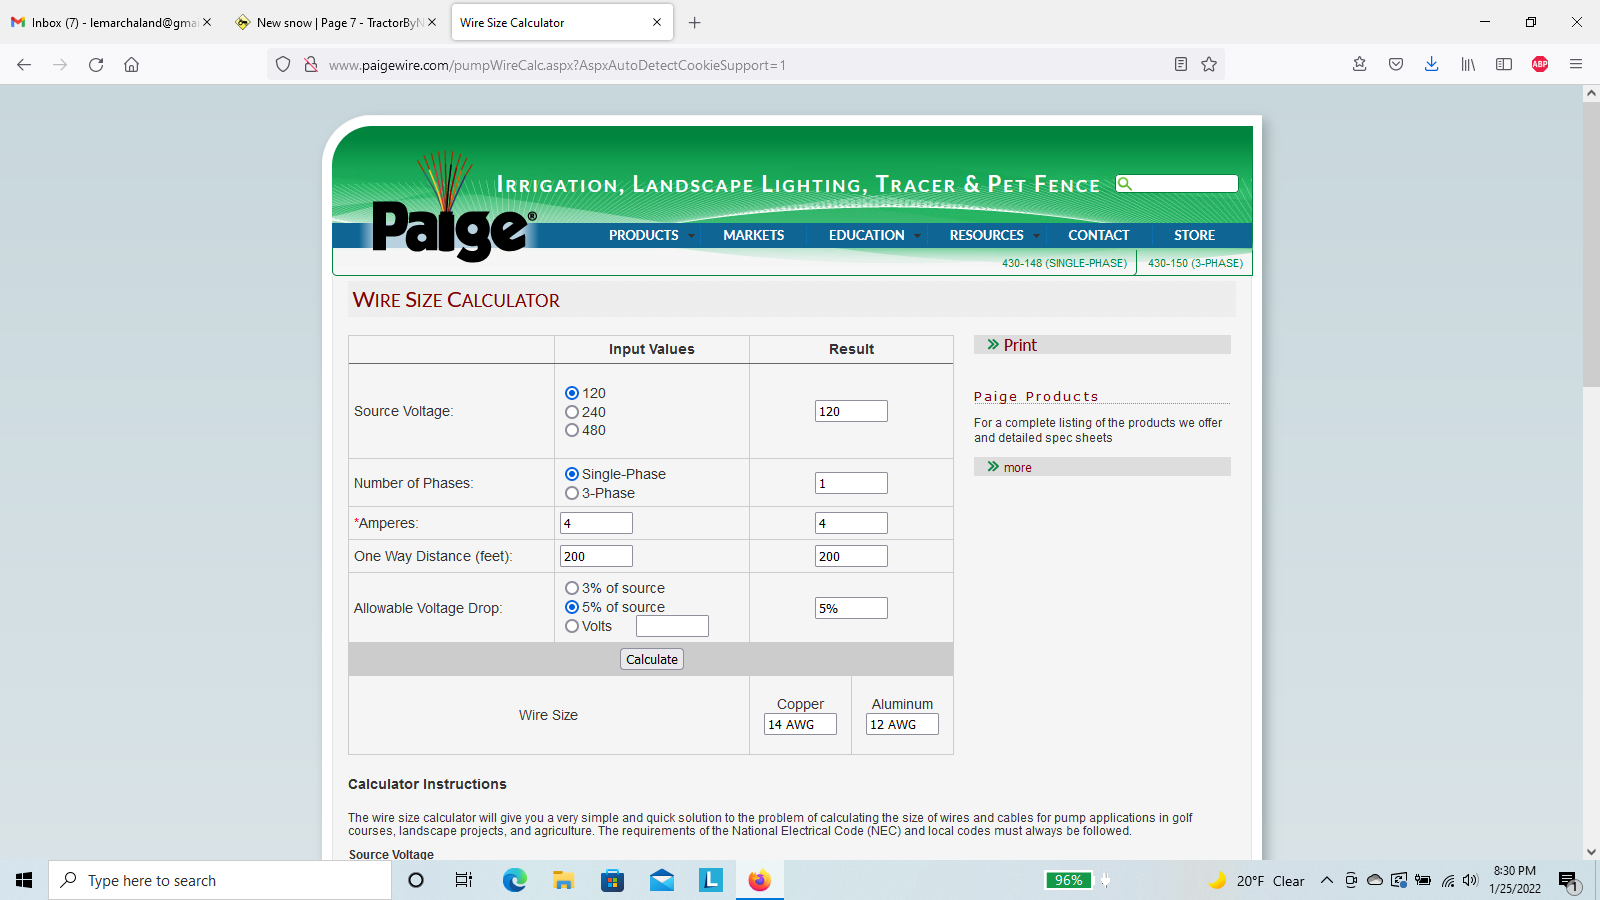This screenshot has width=1600, height=900.
Task: Bookmark this page with the star icon
Action: (x=1209, y=65)
